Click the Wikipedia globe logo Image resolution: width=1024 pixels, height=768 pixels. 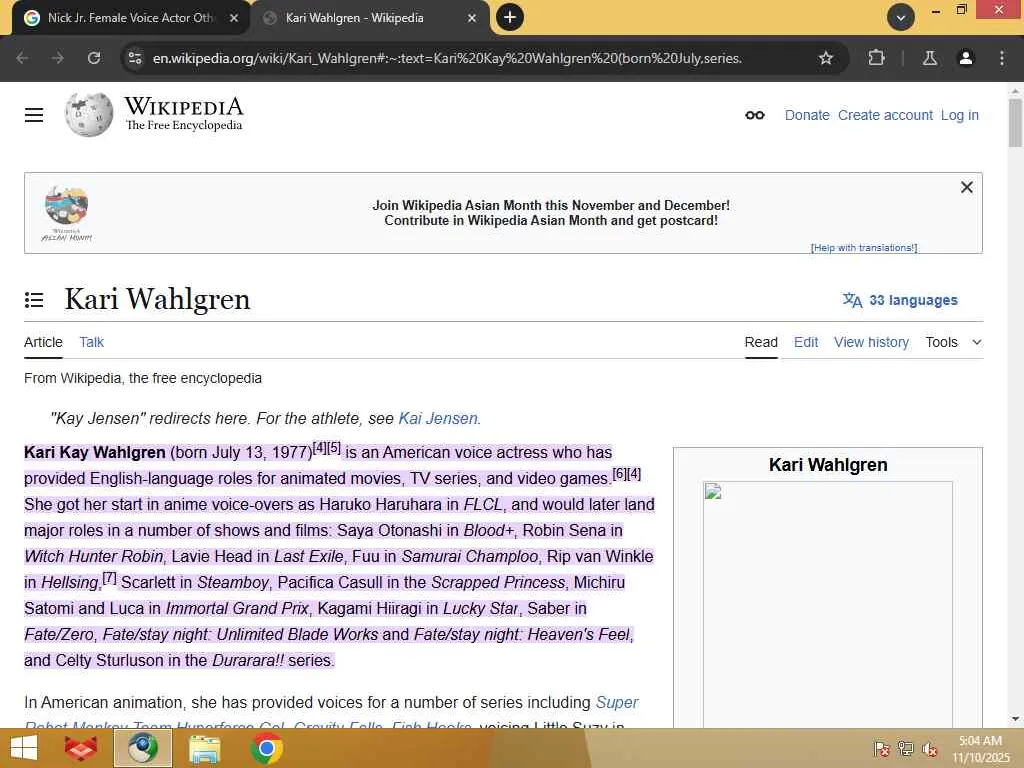[x=89, y=114]
